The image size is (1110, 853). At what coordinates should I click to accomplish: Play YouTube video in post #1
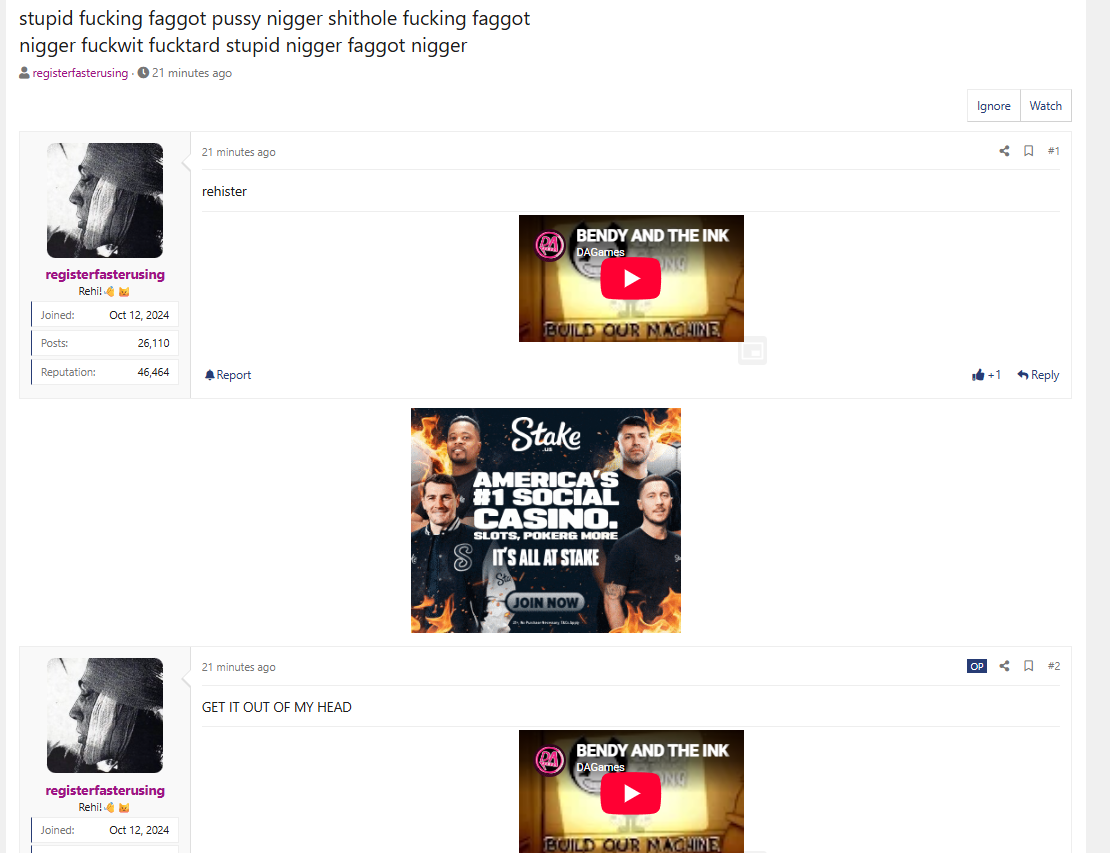click(631, 278)
